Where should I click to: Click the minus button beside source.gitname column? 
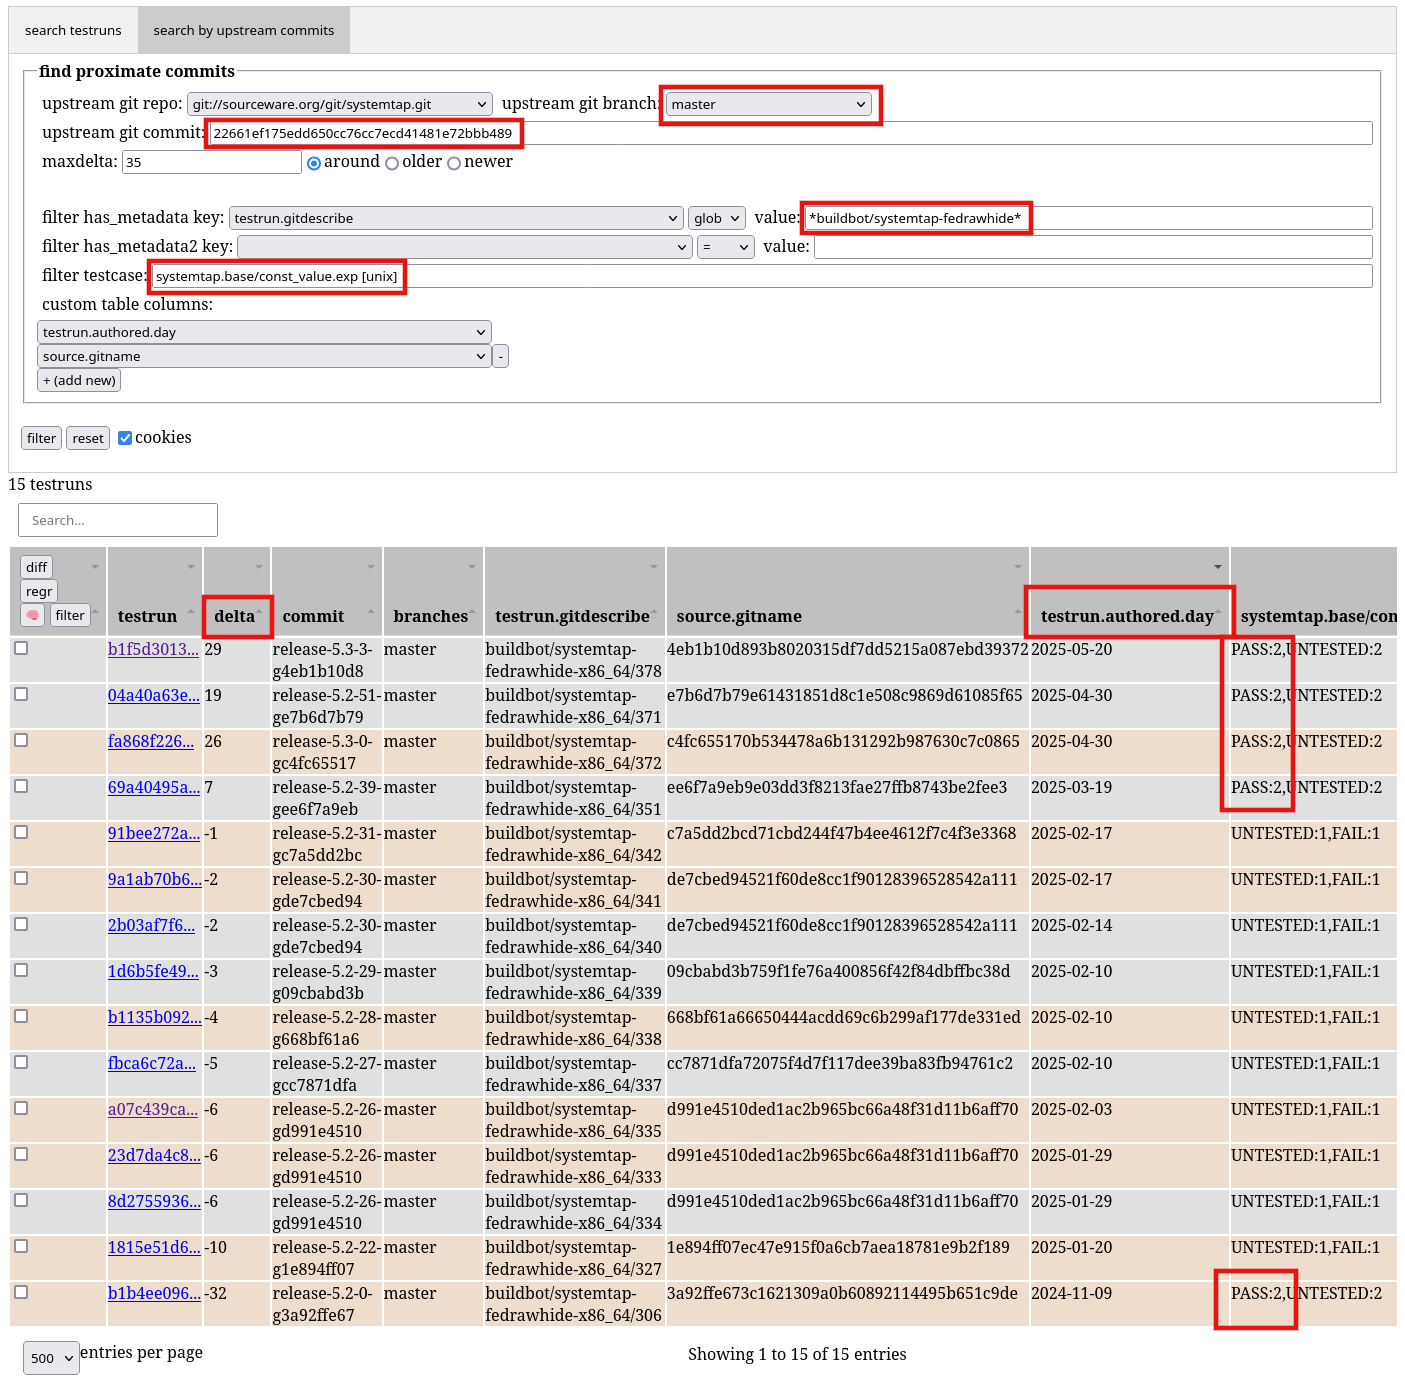pyautogui.click(x=500, y=356)
